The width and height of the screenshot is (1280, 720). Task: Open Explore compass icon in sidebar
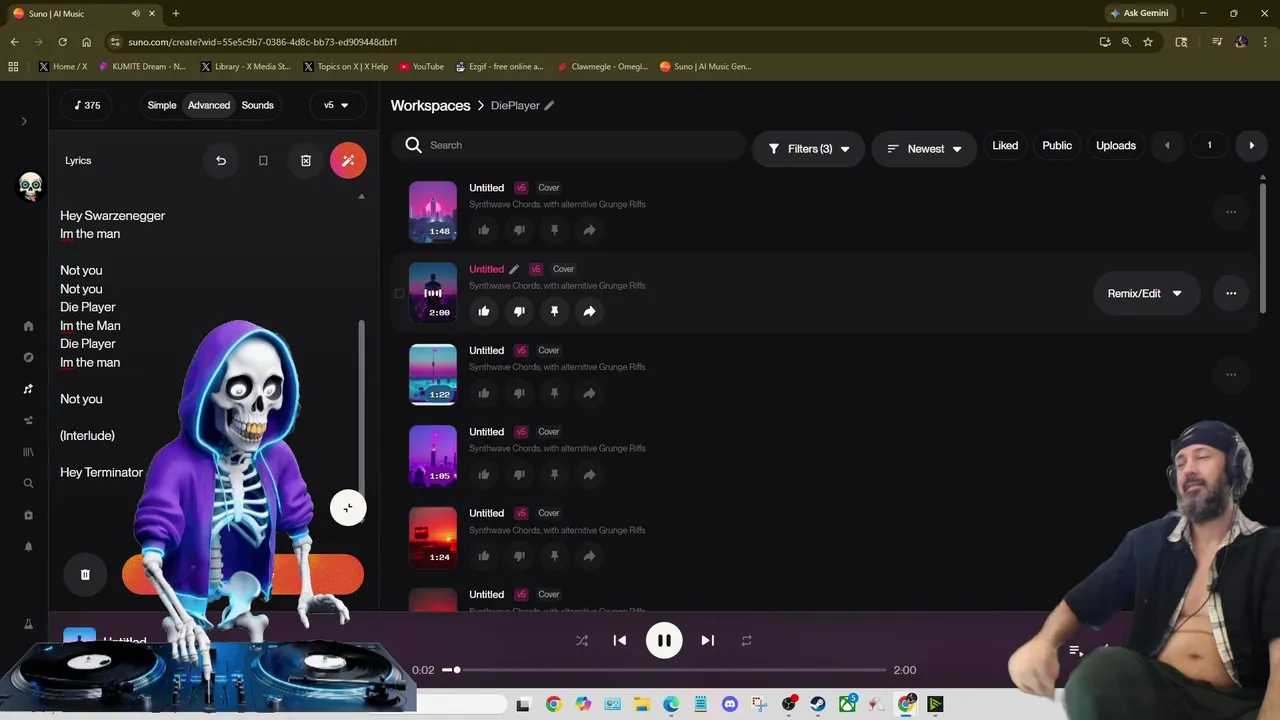28,357
